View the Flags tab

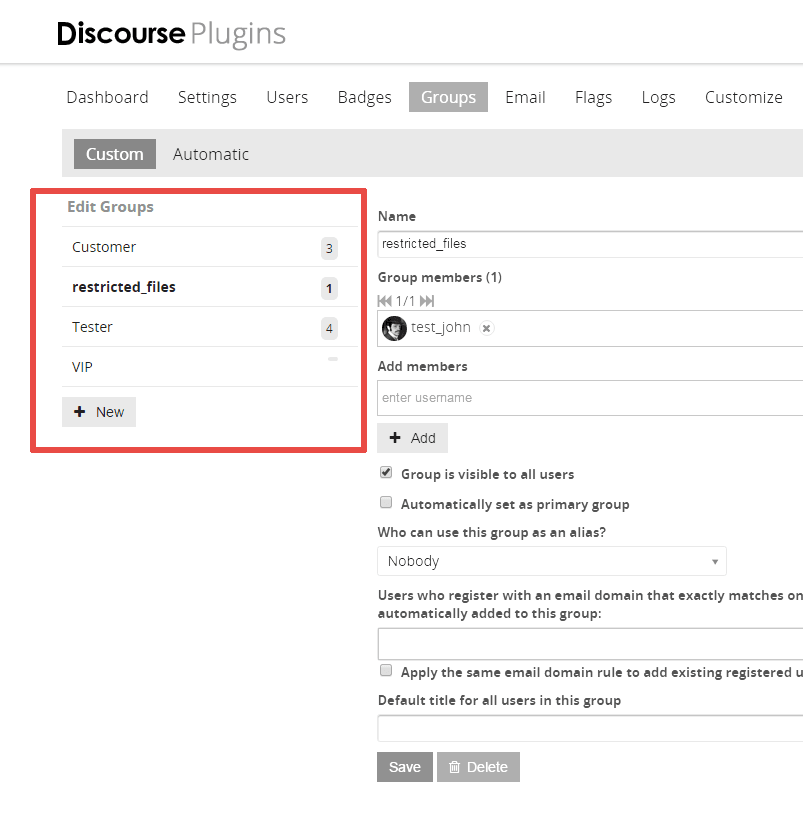pyautogui.click(x=593, y=97)
